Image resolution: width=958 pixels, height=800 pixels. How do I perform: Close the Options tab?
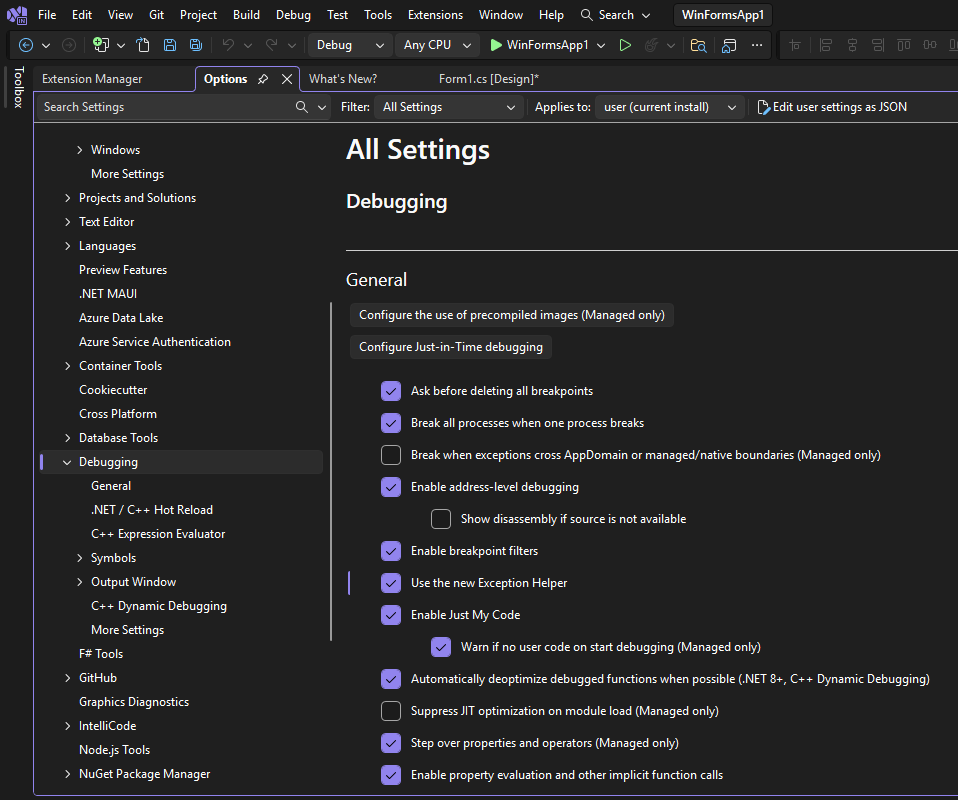[x=287, y=79]
